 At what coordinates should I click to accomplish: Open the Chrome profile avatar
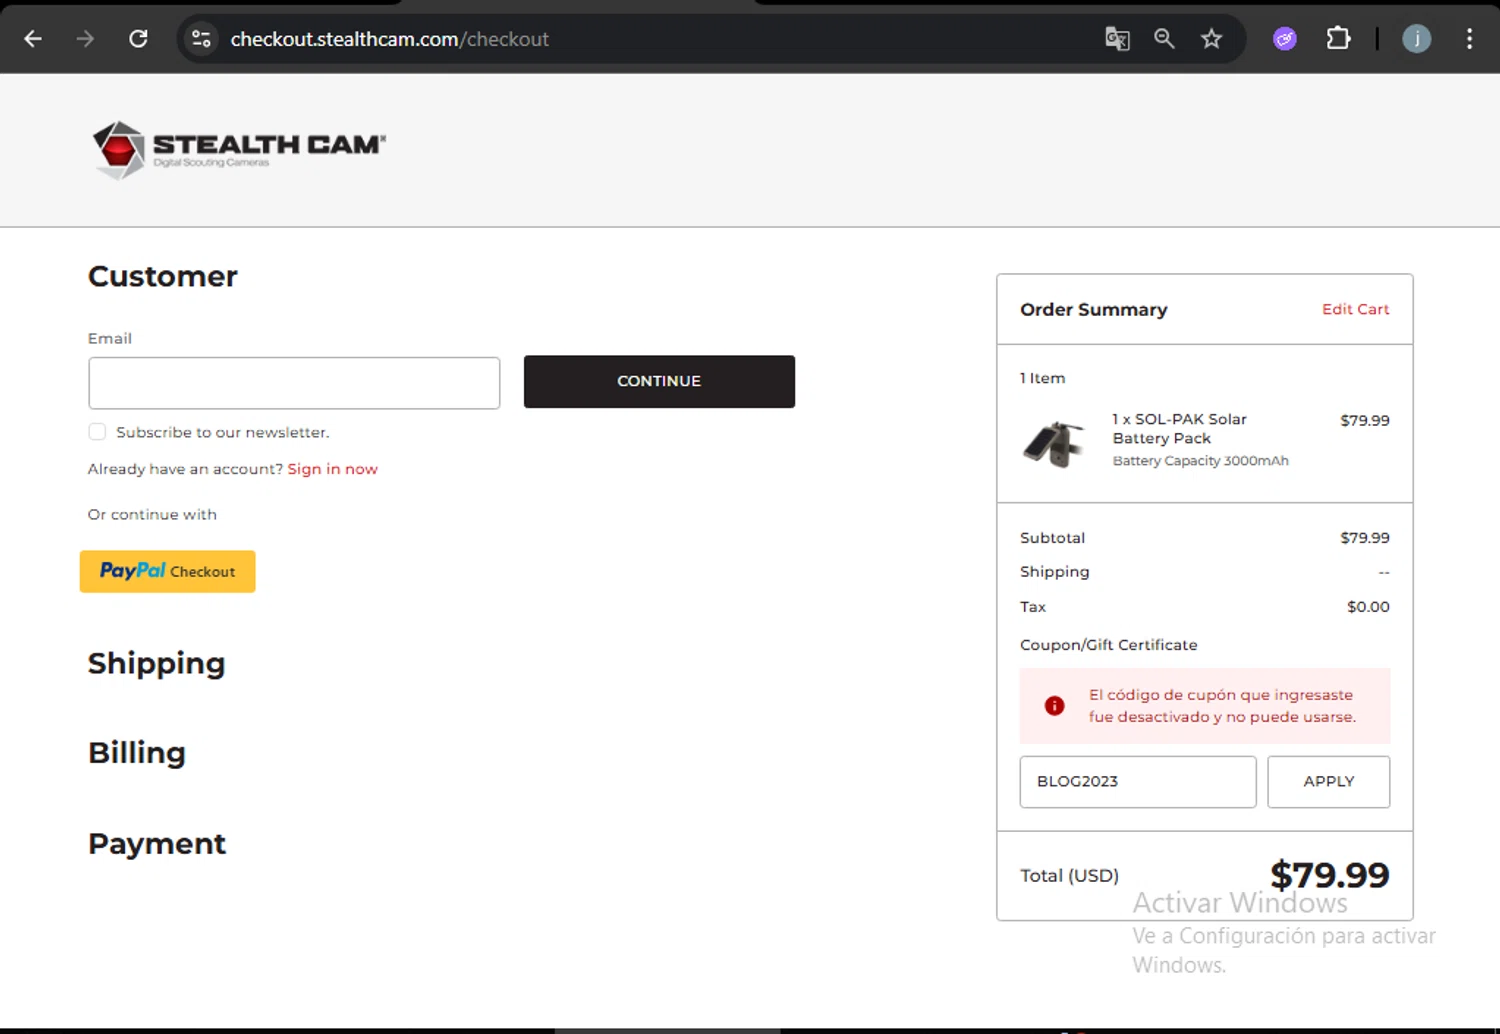pos(1417,39)
